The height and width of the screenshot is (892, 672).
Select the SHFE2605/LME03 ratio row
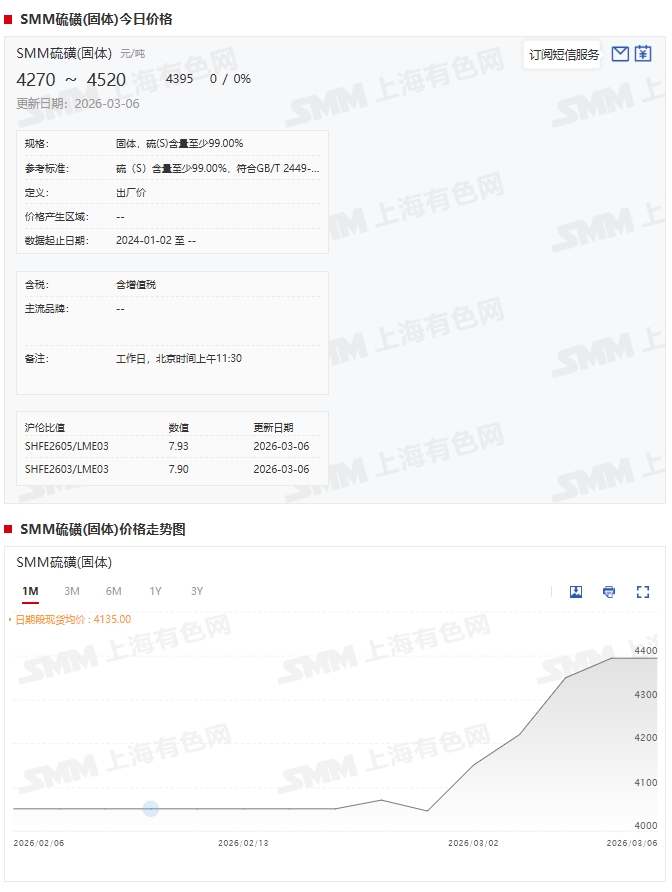[x=172, y=447]
